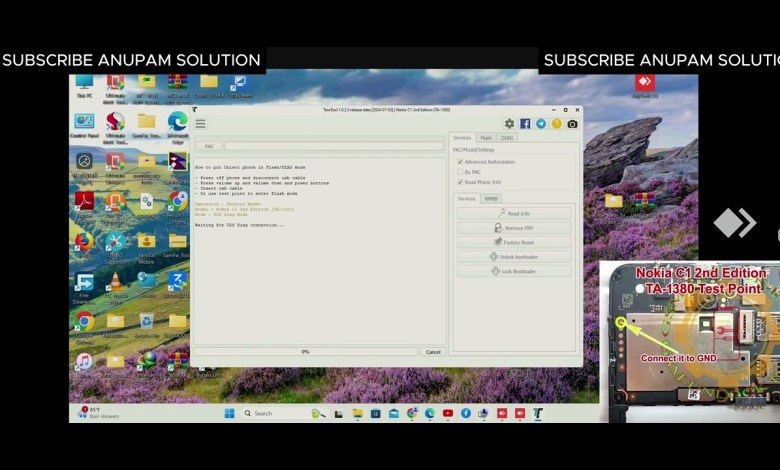Screen dimensions: 780x470
Task: Open weather widget showing Rain showers
Action: coord(99,413)
